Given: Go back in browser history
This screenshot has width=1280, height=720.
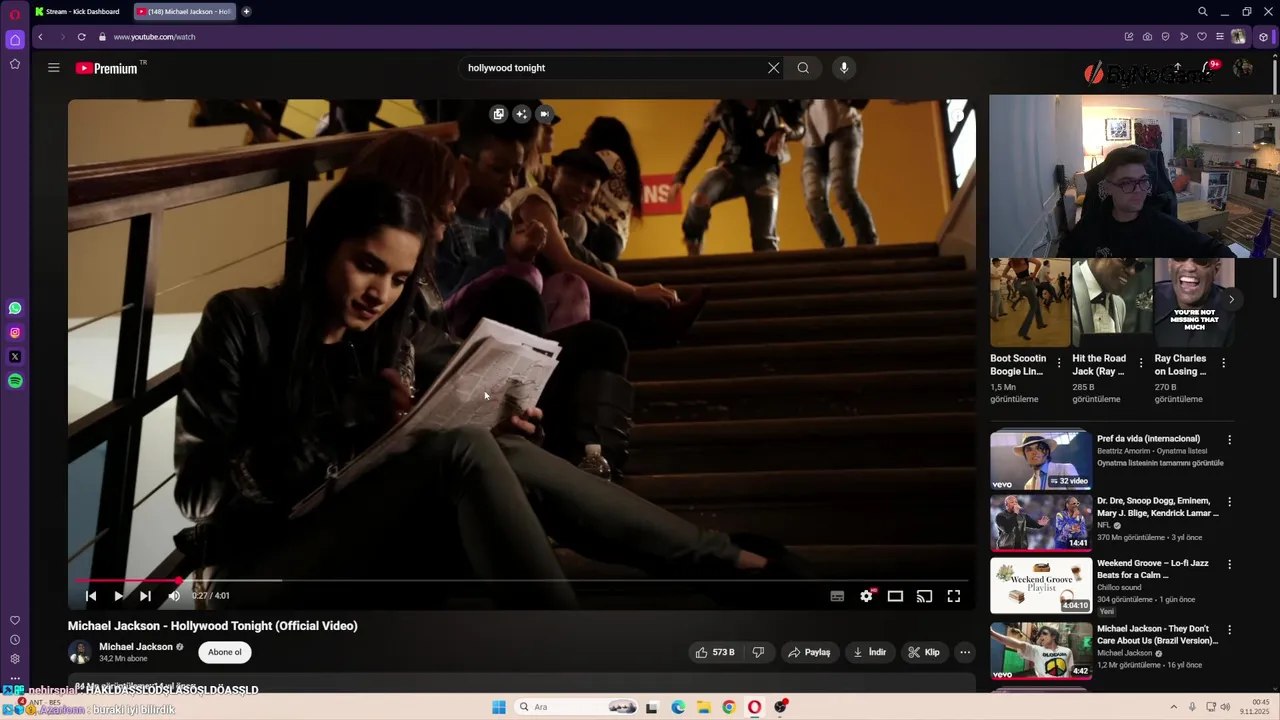Looking at the screenshot, I should (x=40, y=37).
